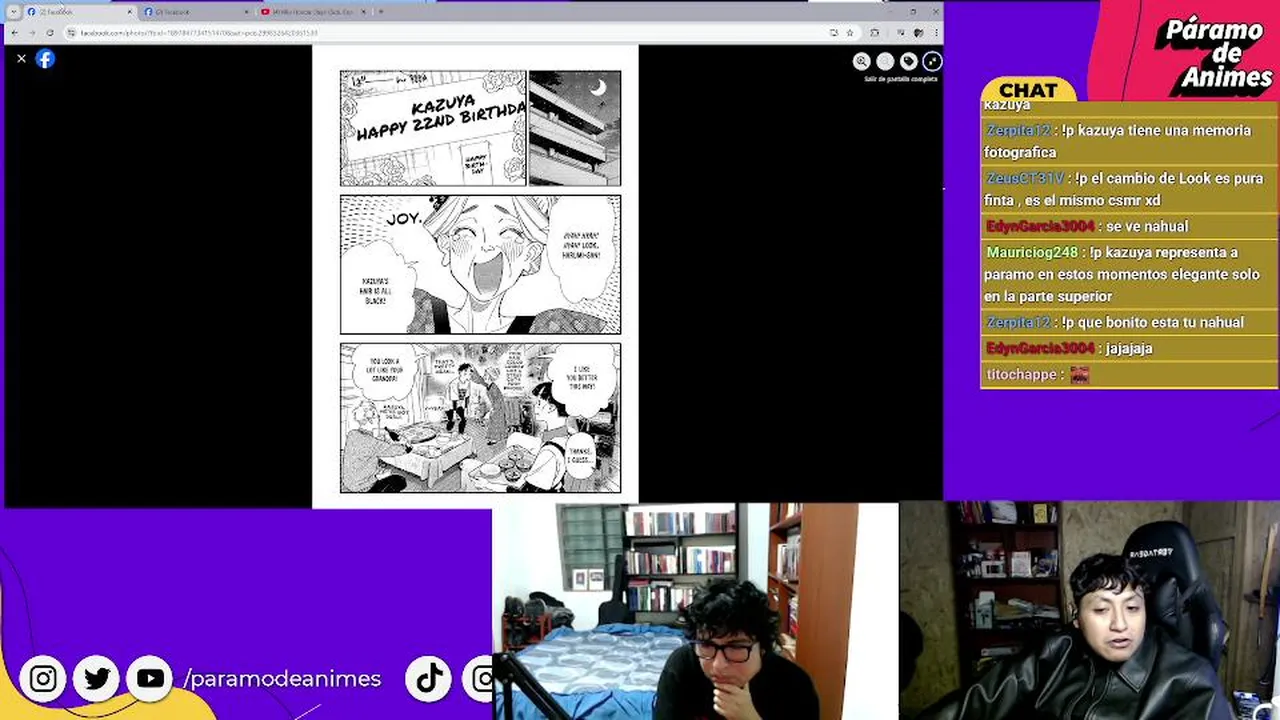The image size is (1280, 720).
Task: Open the Chrome extensions menu
Action: tap(875, 32)
